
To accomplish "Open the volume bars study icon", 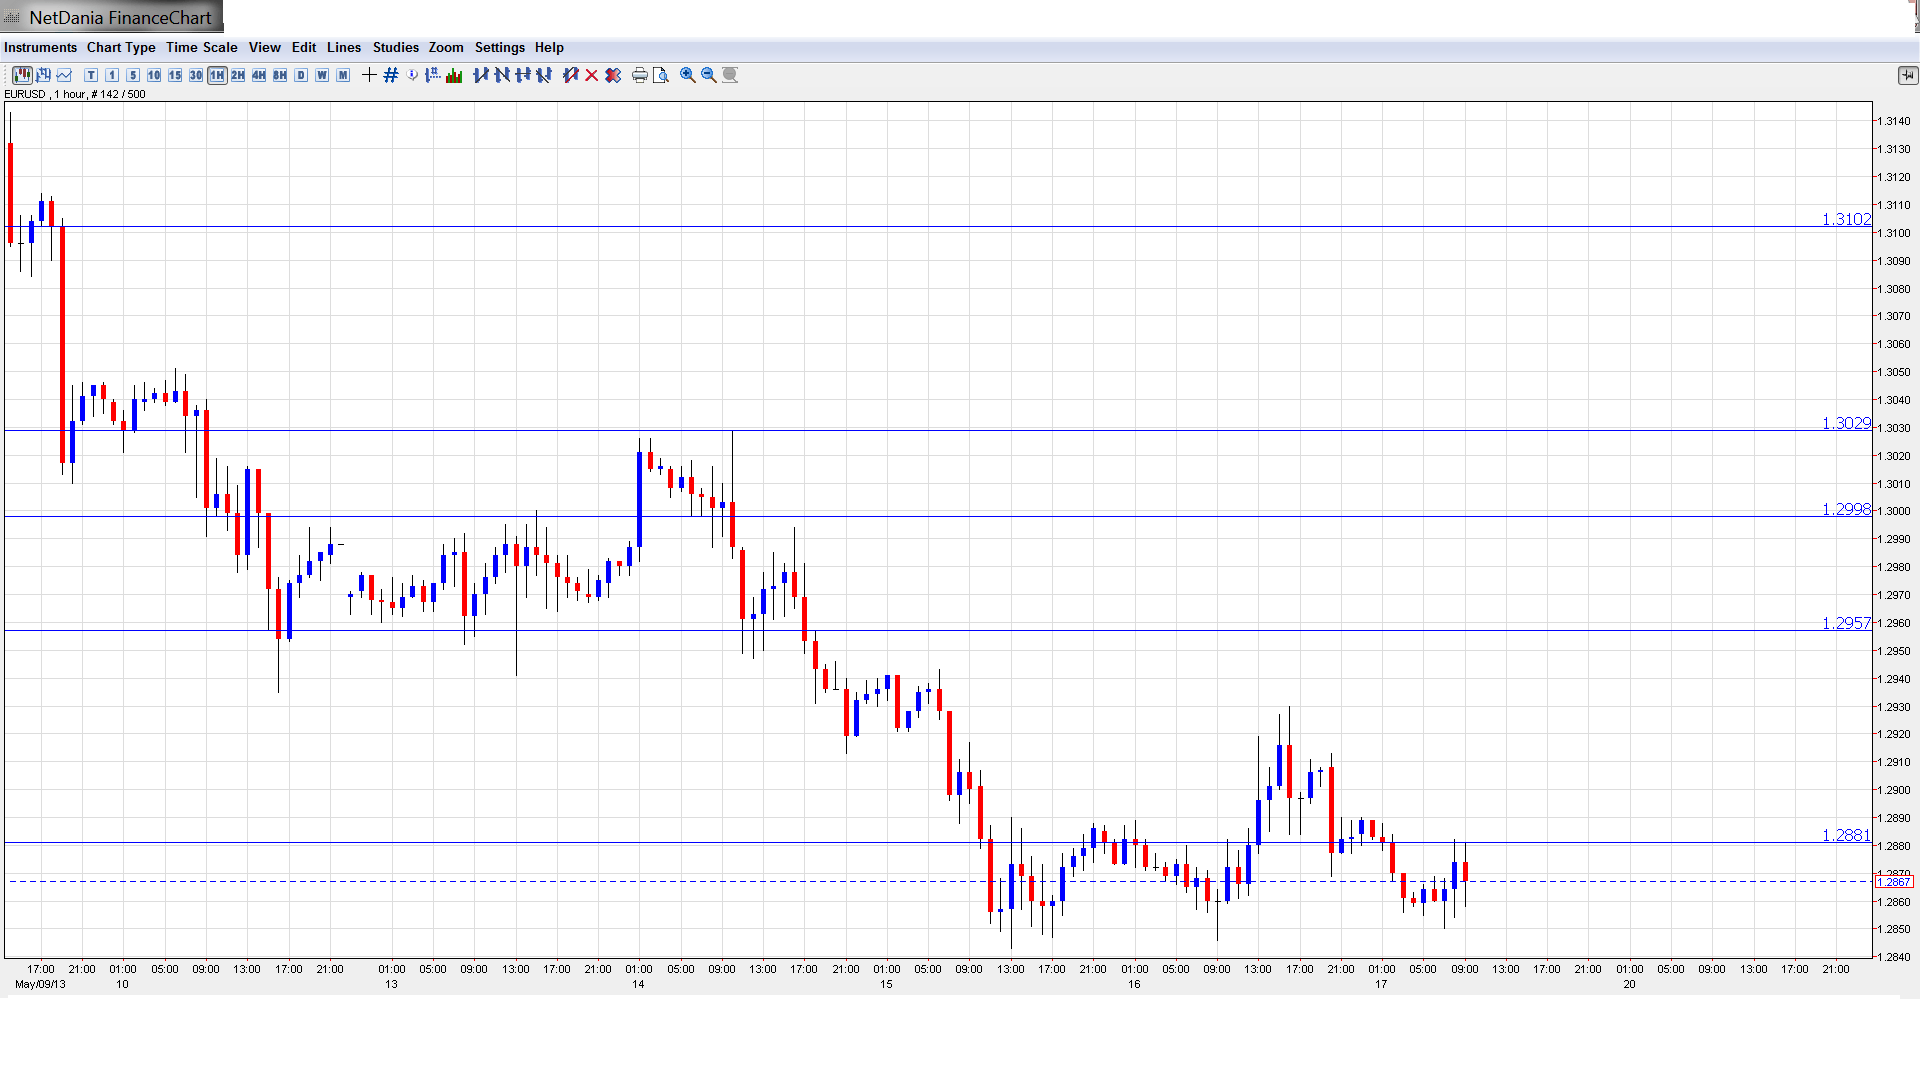I will click(x=454, y=75).
